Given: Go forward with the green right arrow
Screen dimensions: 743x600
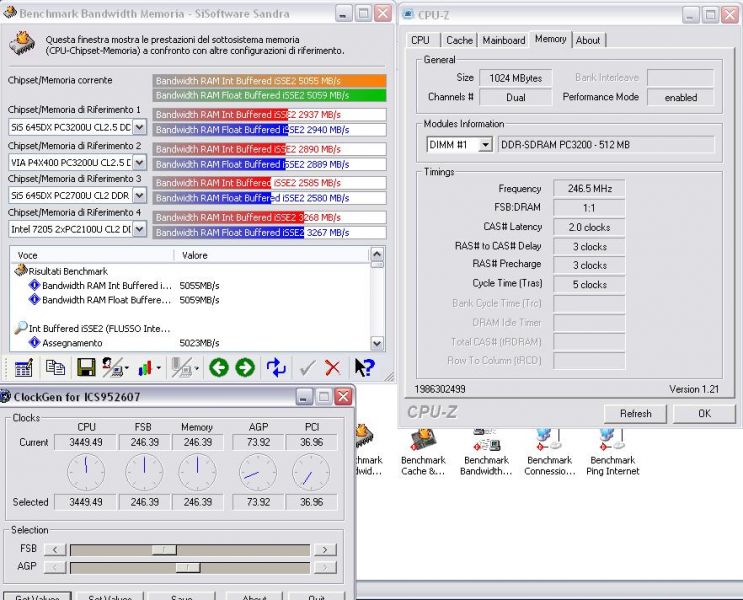Looking at the screenshot, I should pyautogui.click(x=245, y=368).
